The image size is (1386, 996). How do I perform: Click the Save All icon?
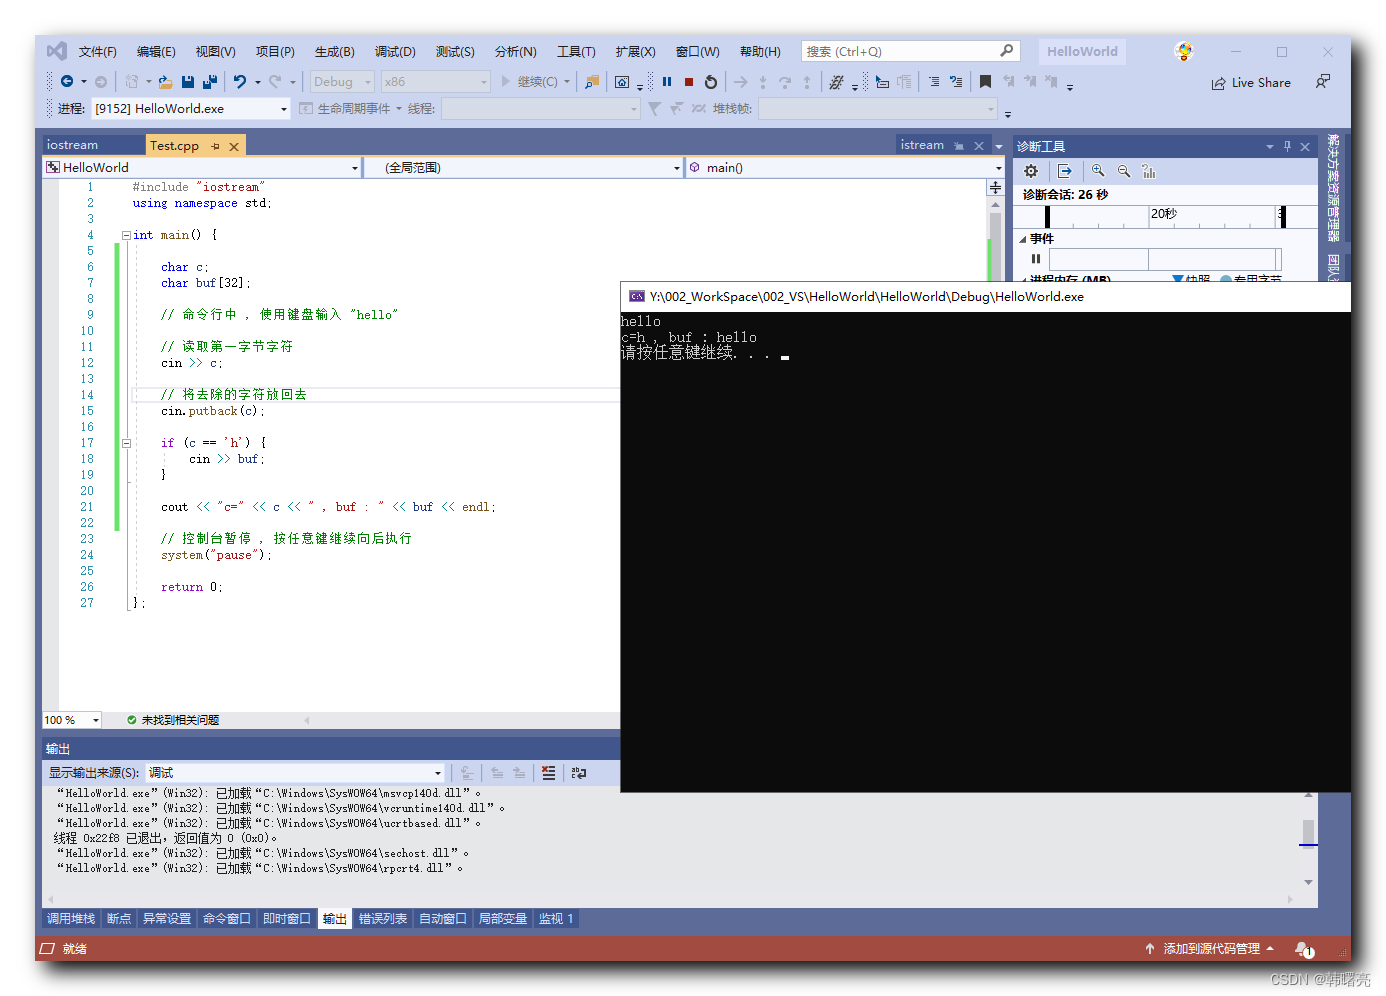[210, 82]
